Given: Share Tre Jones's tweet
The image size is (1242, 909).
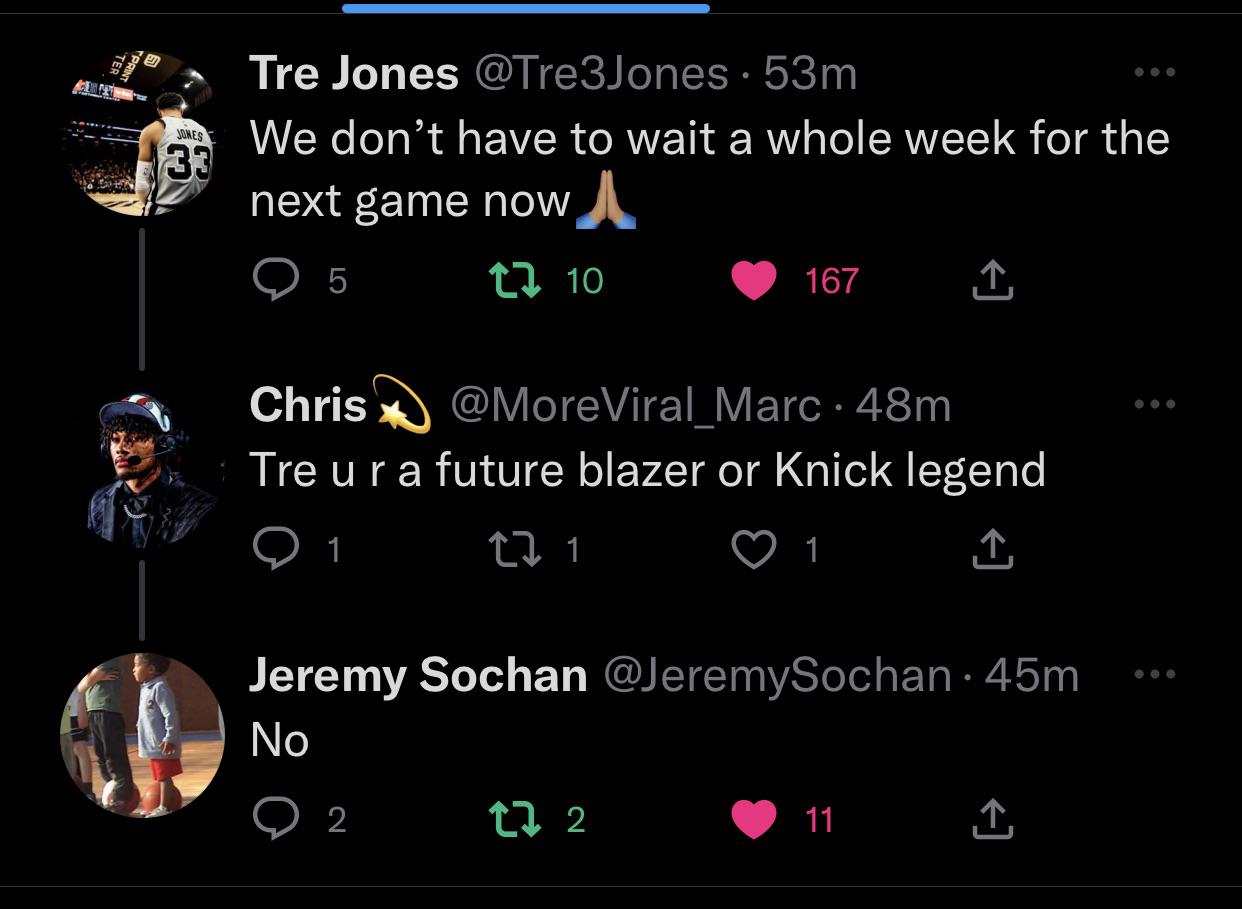Looking at the screenshot, I should pyautogui.click(x=993, y=280).
